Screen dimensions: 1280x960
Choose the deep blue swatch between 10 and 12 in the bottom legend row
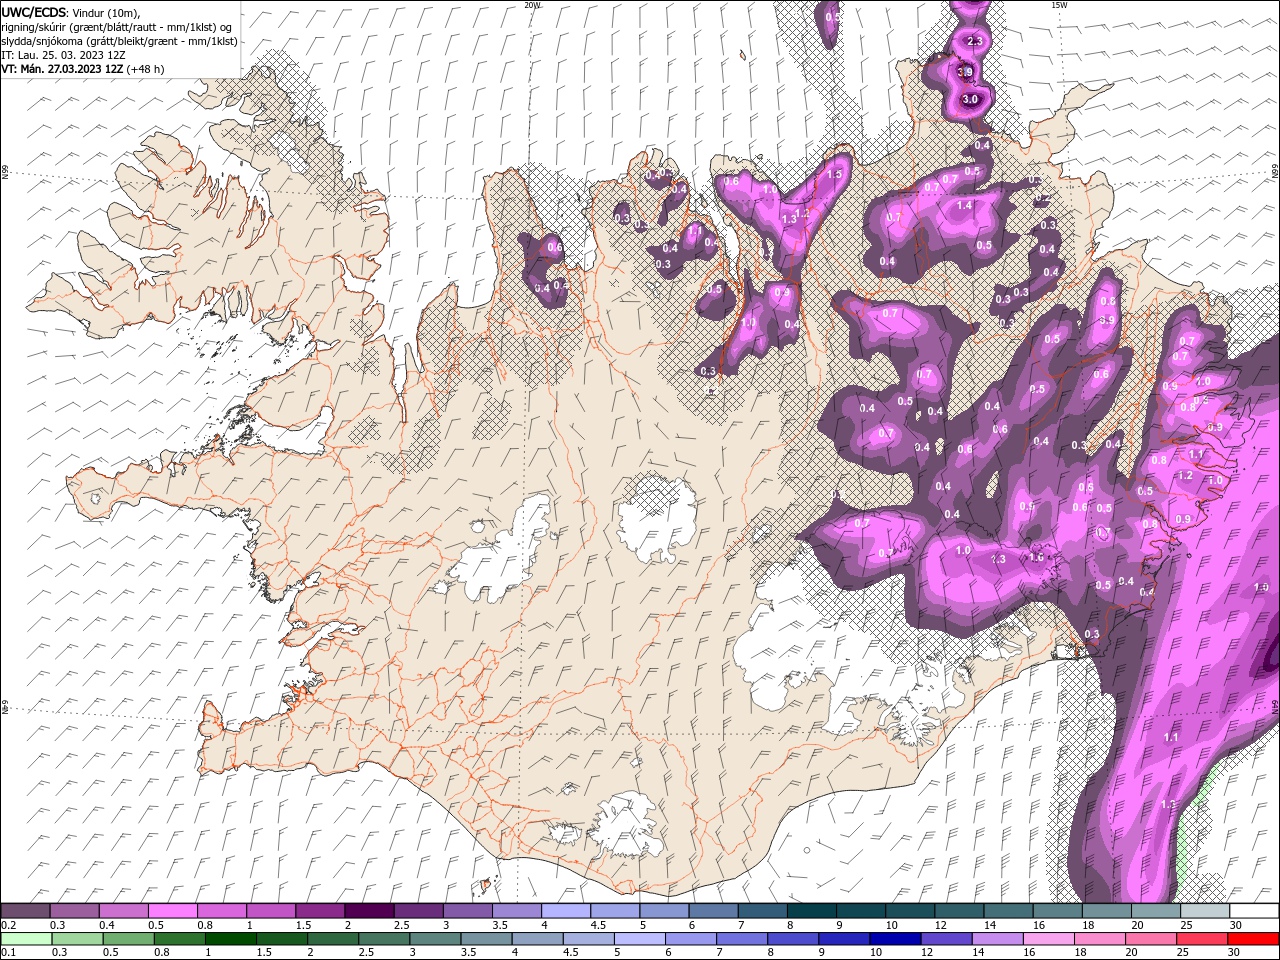coord(896,938)
